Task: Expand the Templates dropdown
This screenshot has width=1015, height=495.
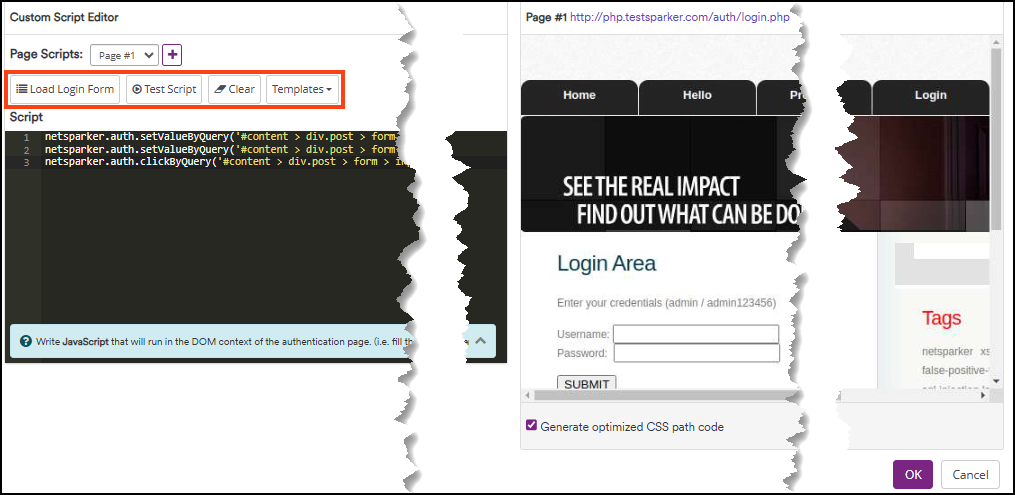Action: click(302, 89)
